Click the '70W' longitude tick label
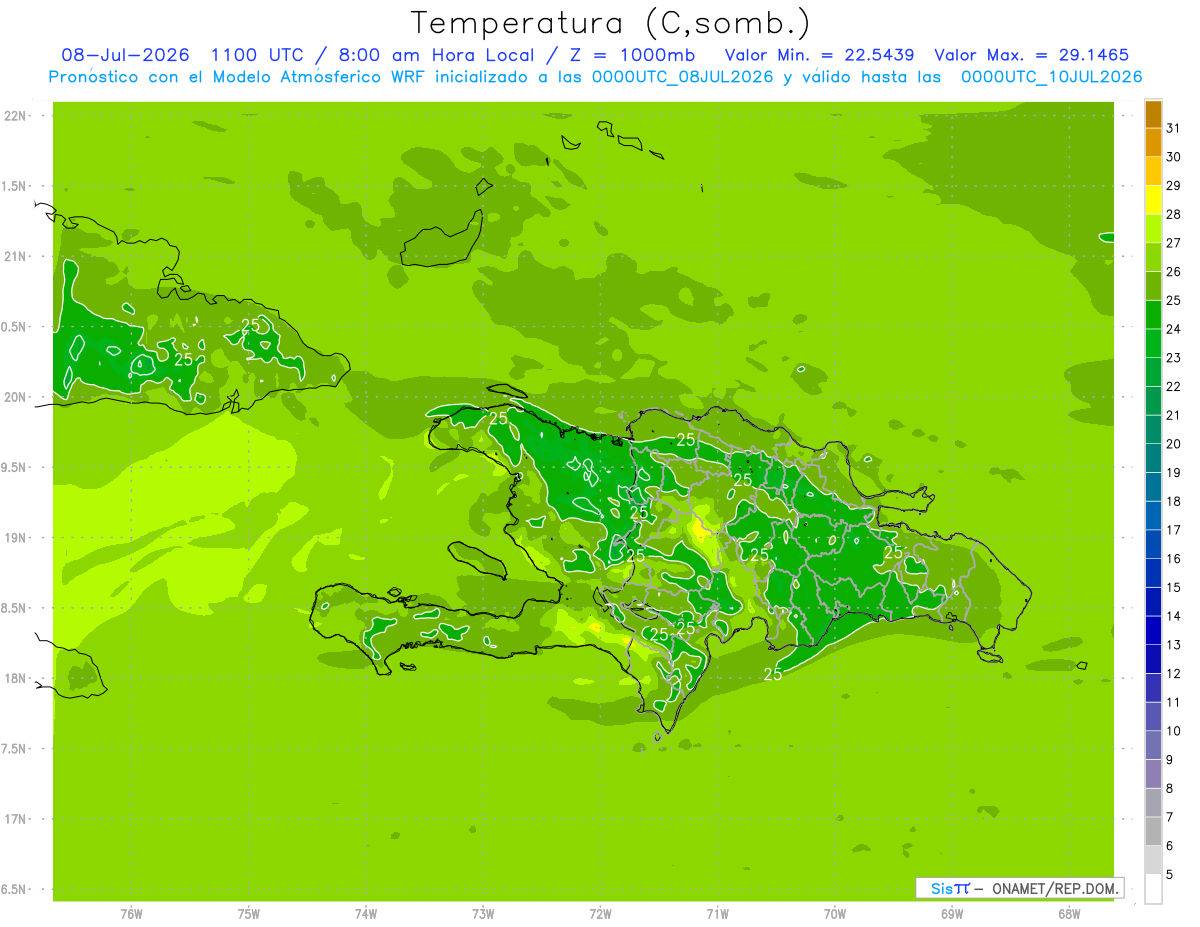Image resolution: width=1200 pixels, height=927 pixels. point(835,914)
